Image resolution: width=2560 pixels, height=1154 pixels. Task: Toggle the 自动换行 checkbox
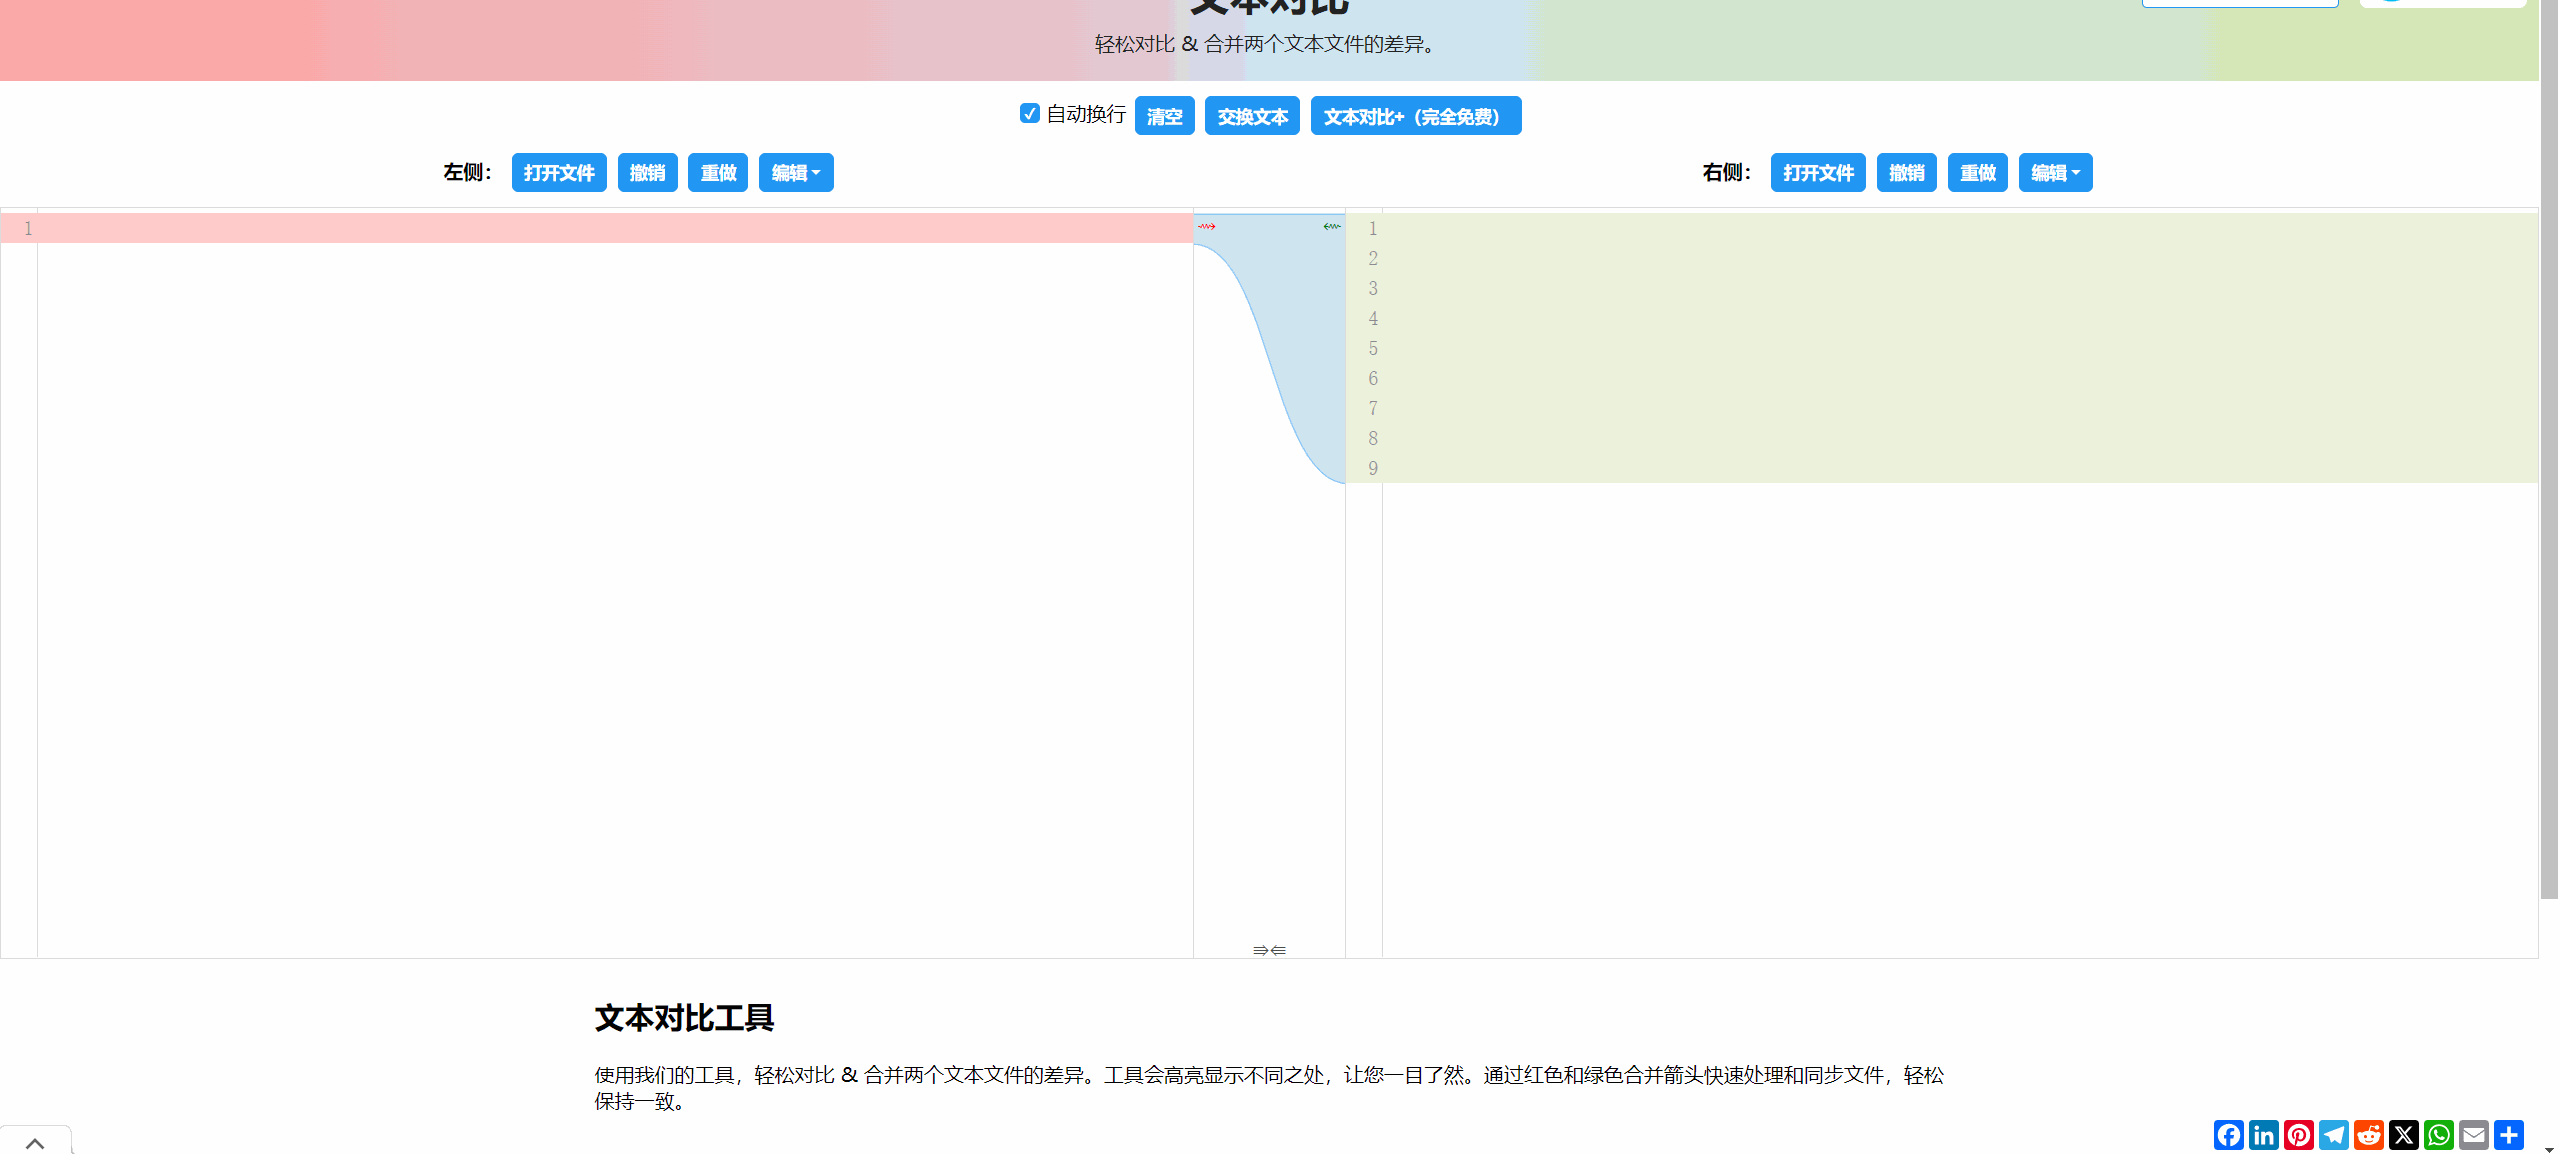(1029, 114)
